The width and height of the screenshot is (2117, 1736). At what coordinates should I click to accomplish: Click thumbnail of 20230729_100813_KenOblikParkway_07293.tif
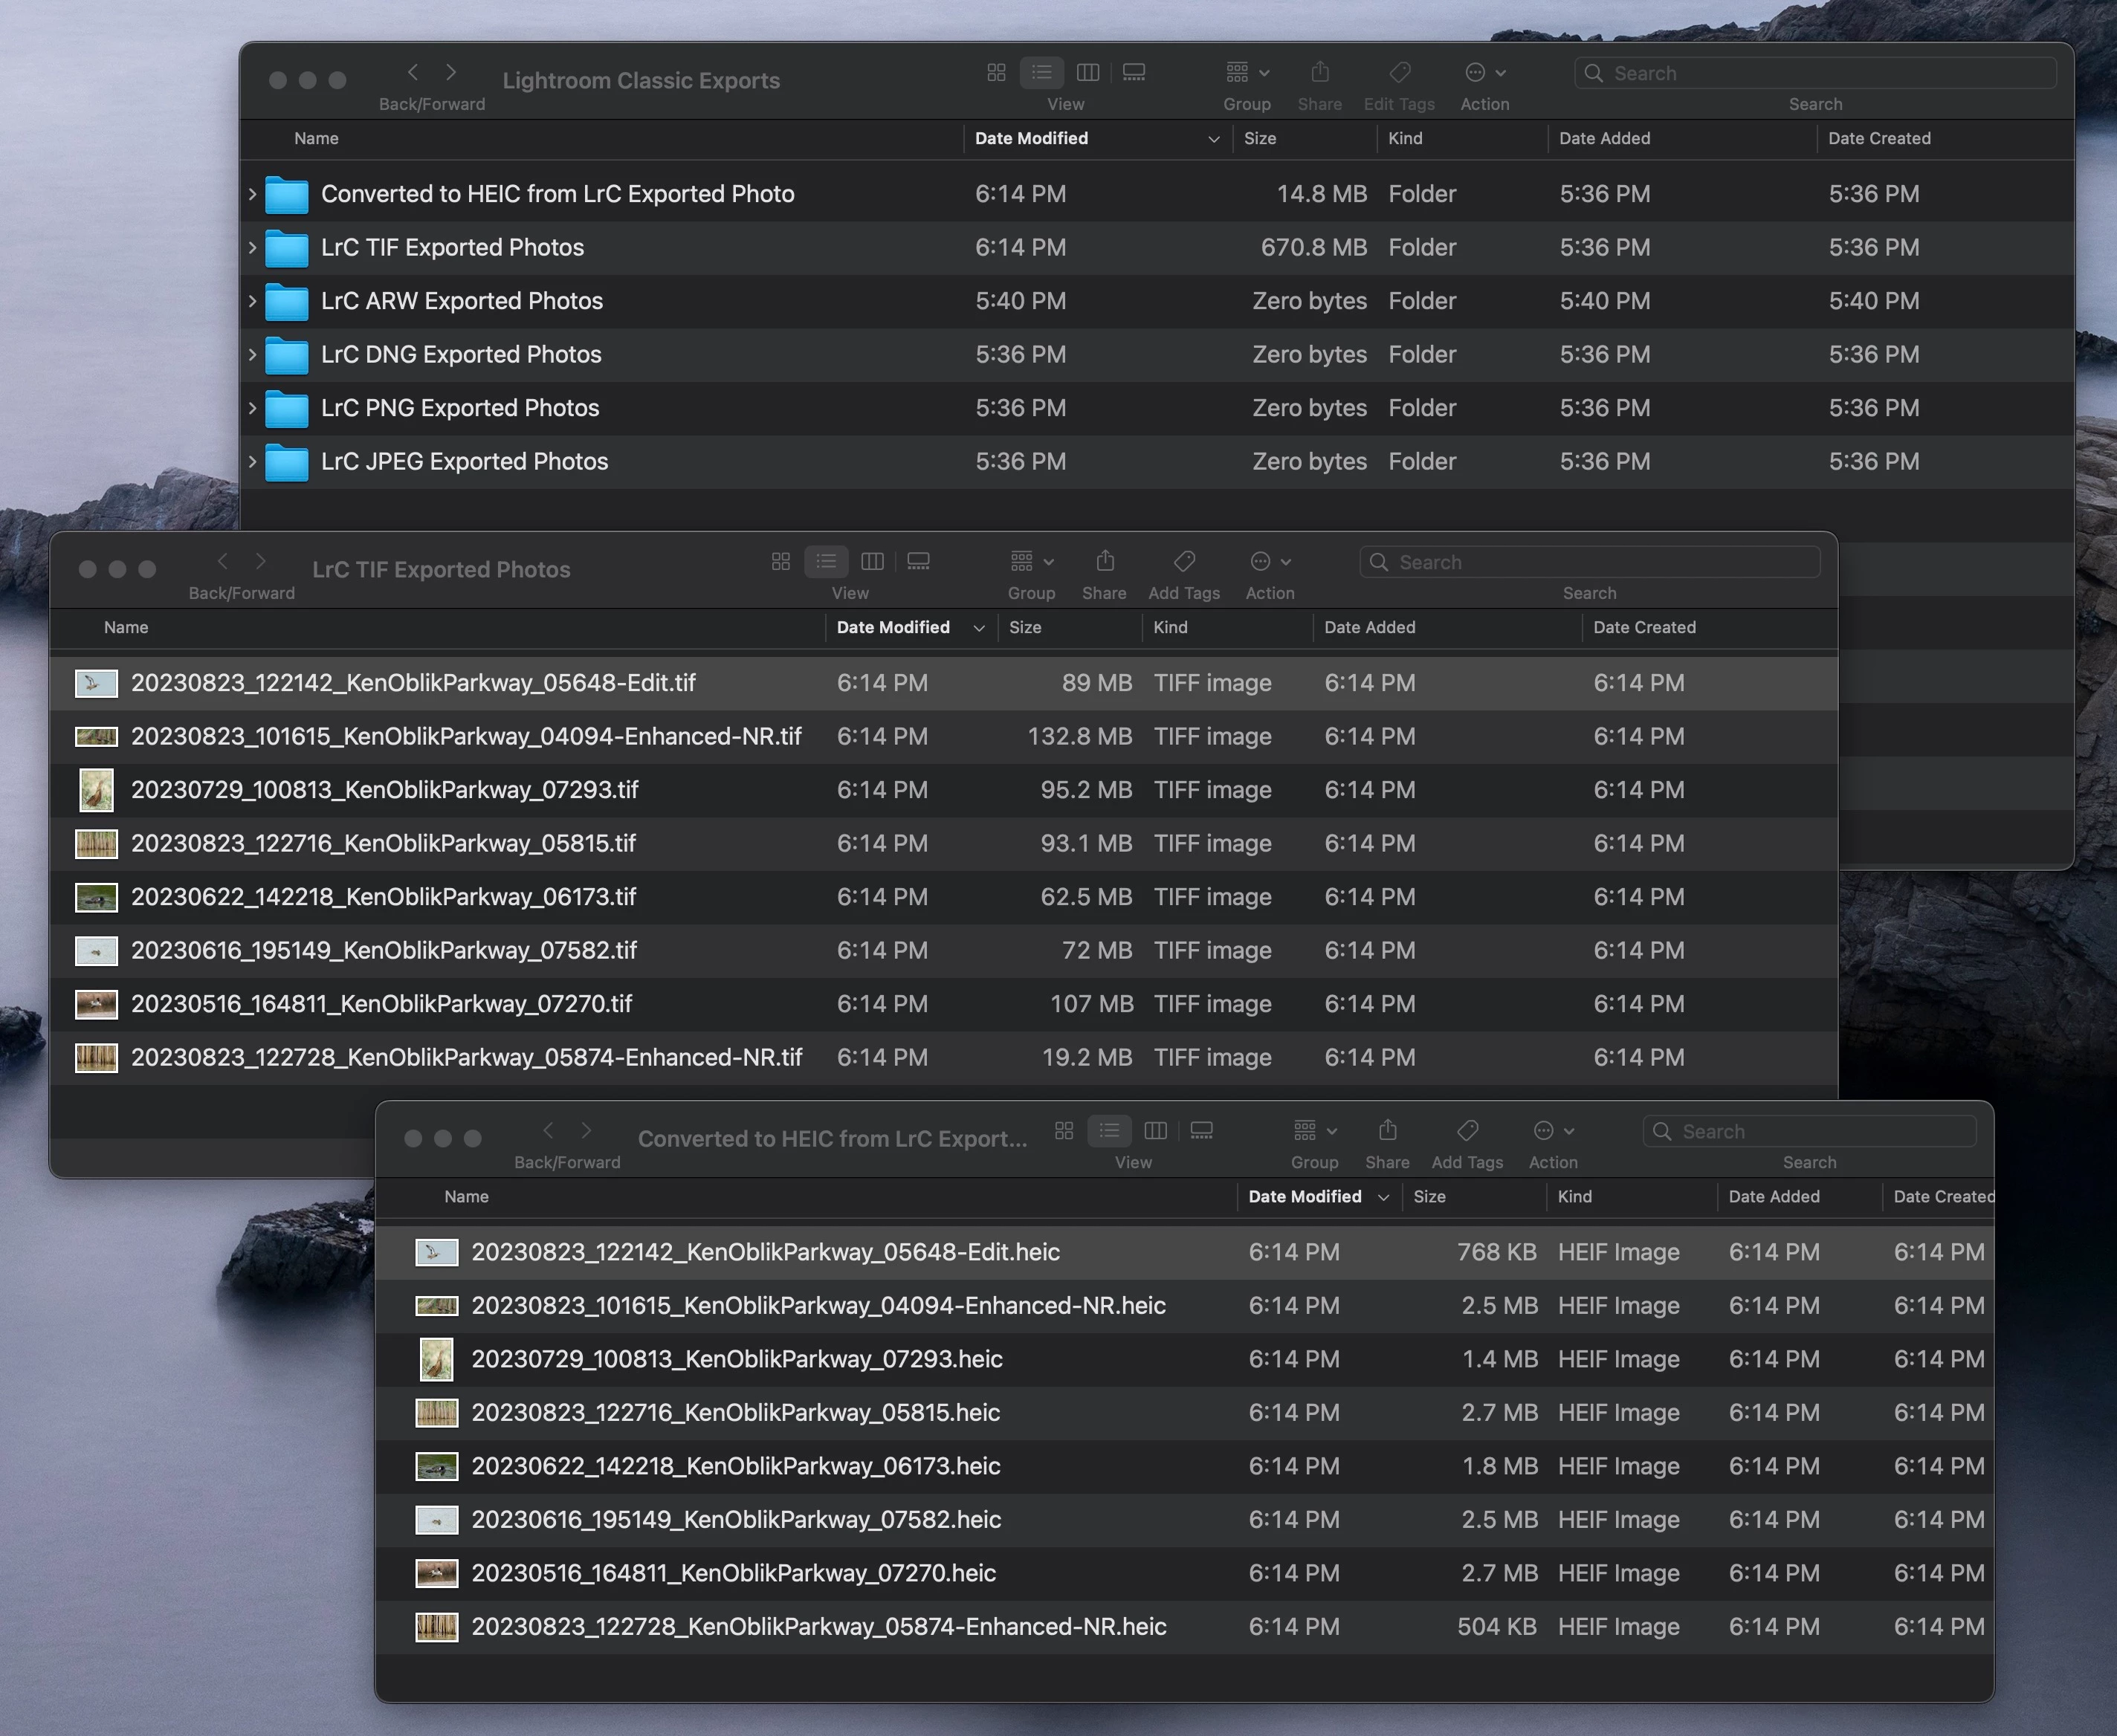coord(96,790)
